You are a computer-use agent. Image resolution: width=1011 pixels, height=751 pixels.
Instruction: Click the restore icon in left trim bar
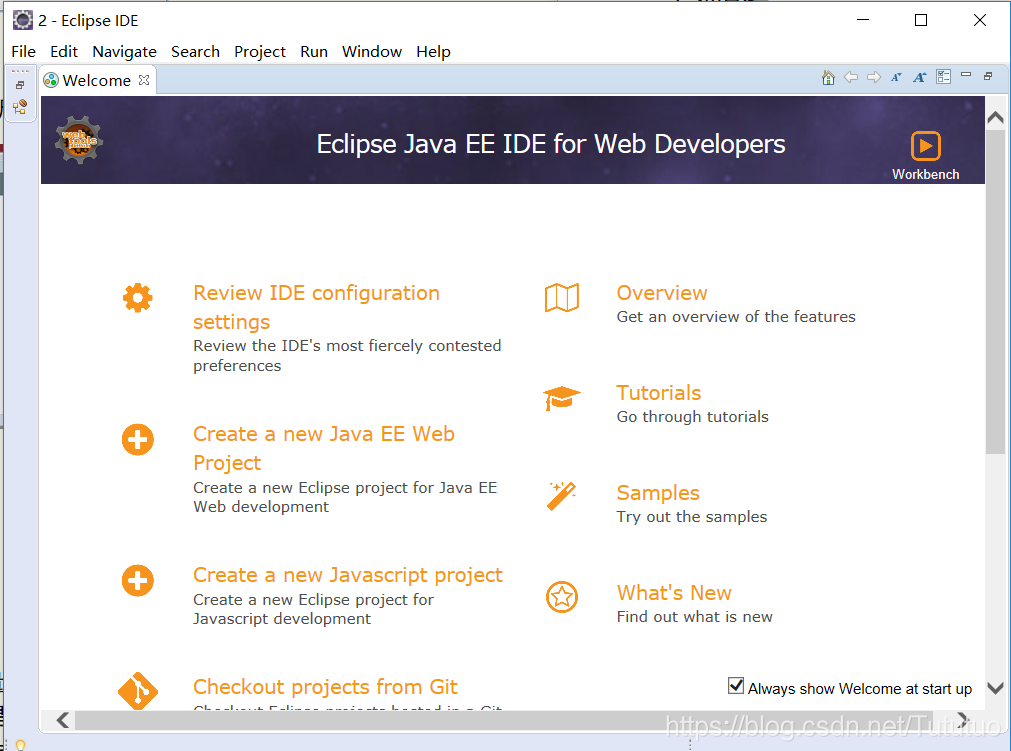20,85
